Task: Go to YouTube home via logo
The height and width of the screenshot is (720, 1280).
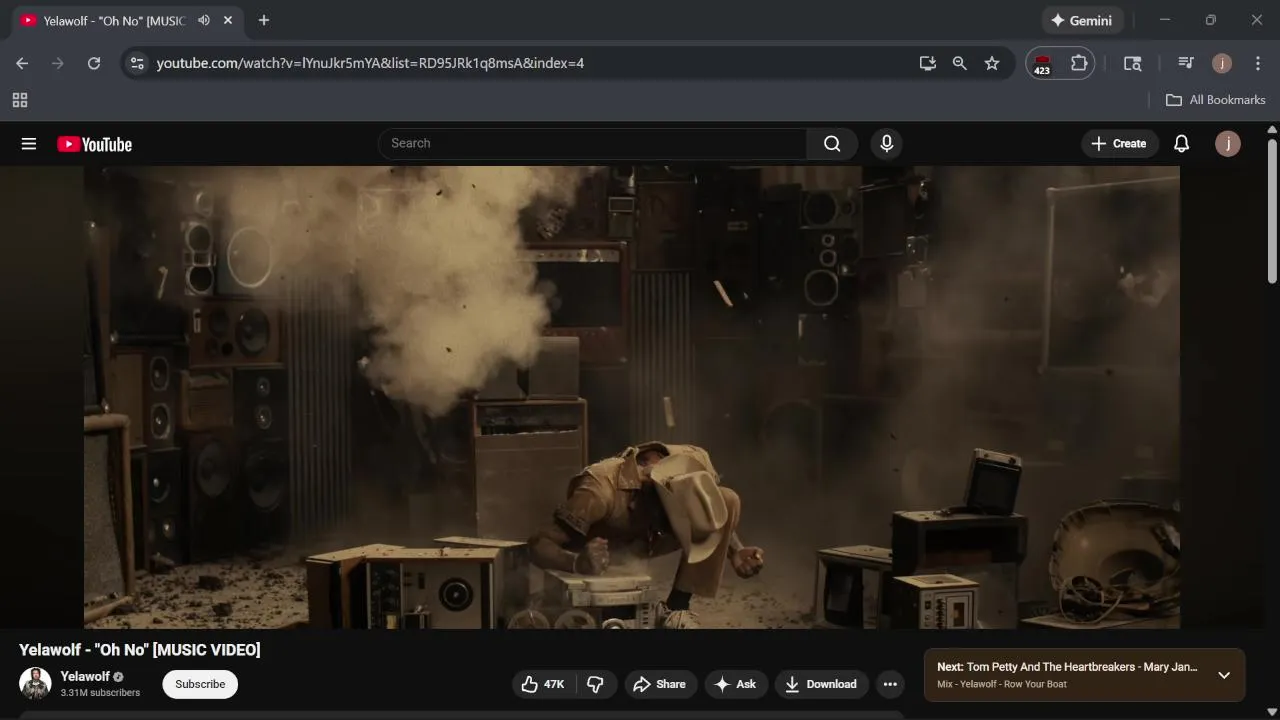Action: [x=94, y=144]
